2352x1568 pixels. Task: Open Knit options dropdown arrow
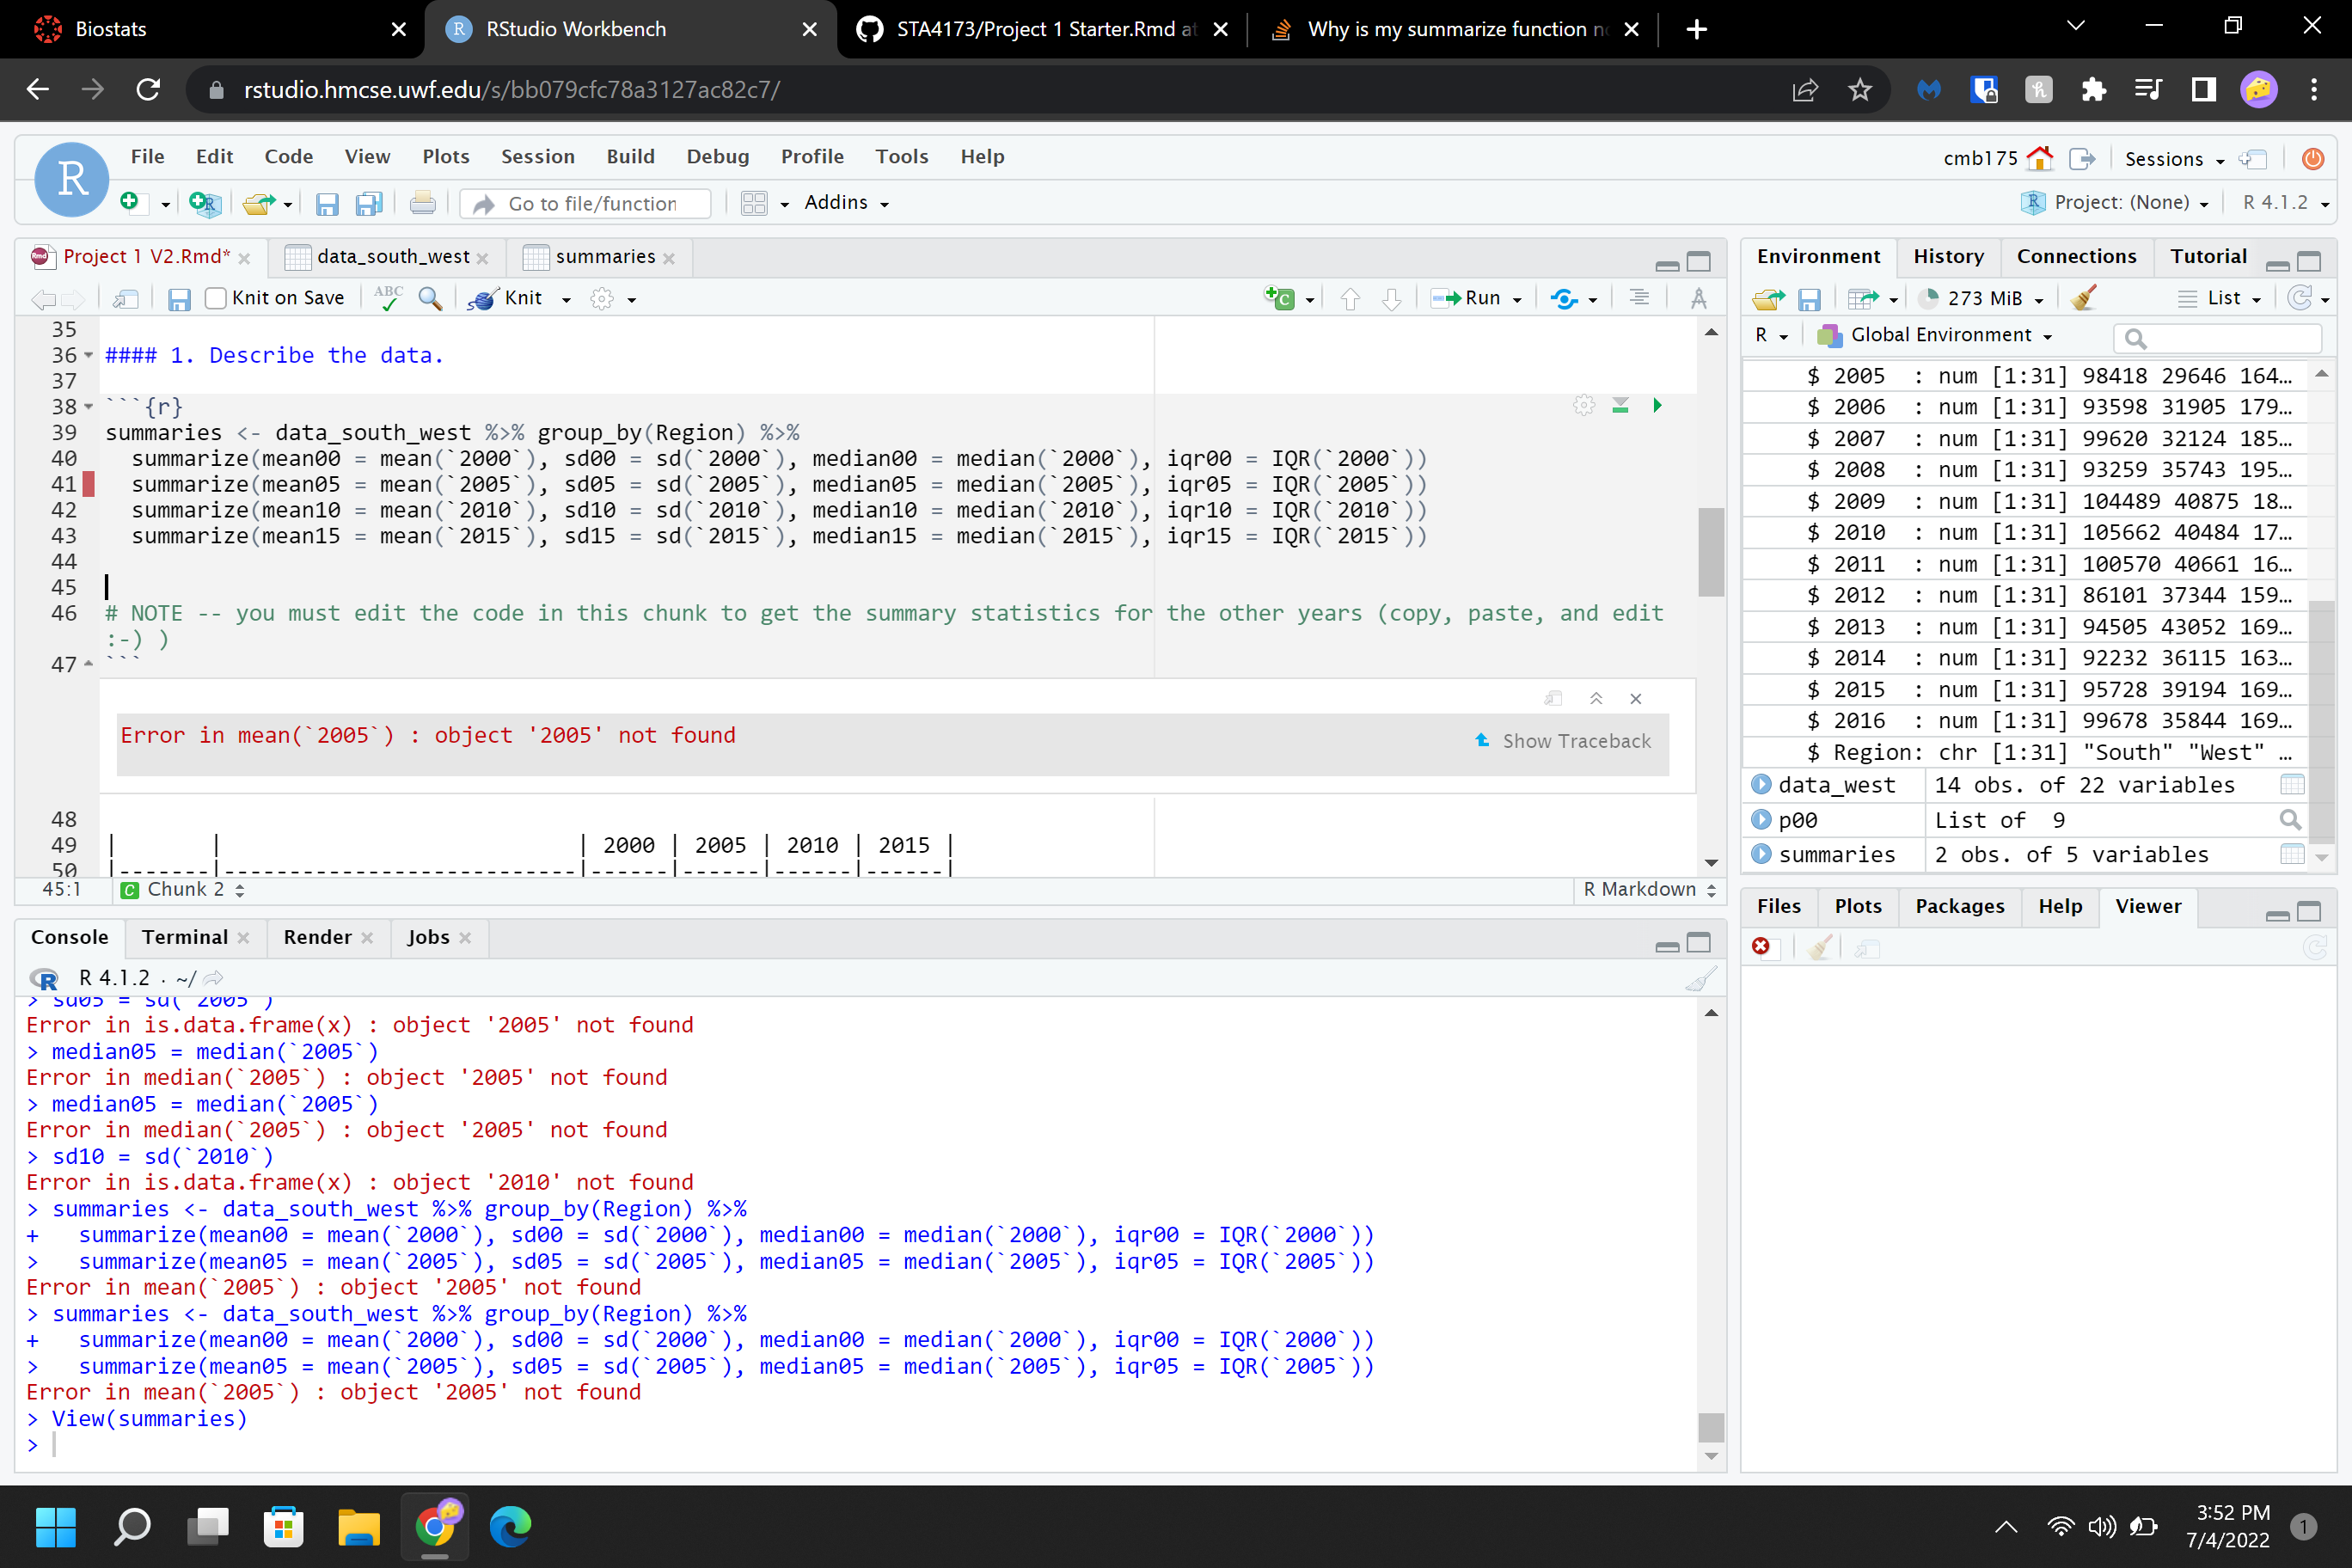pyautogui.click(x=566, y=299)
